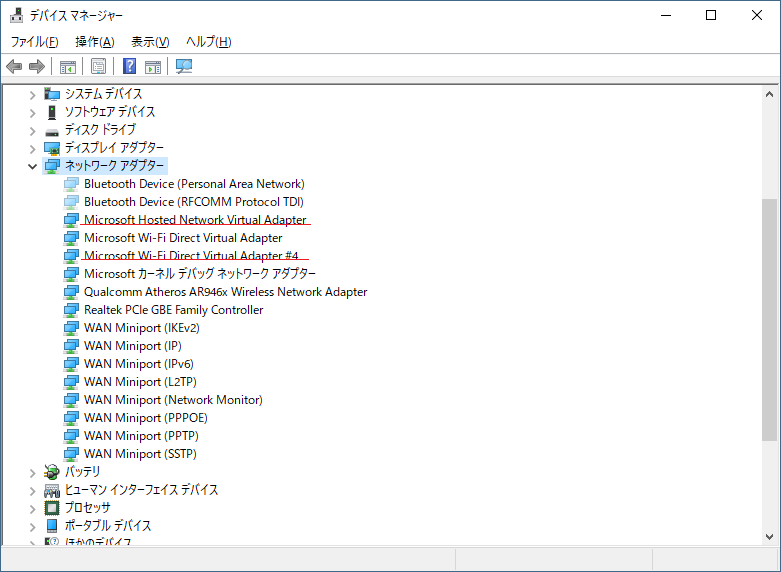This screenshot has width=781, height=572.
Task: Click the scrollbar up arrow
Action: pos(769,94)
